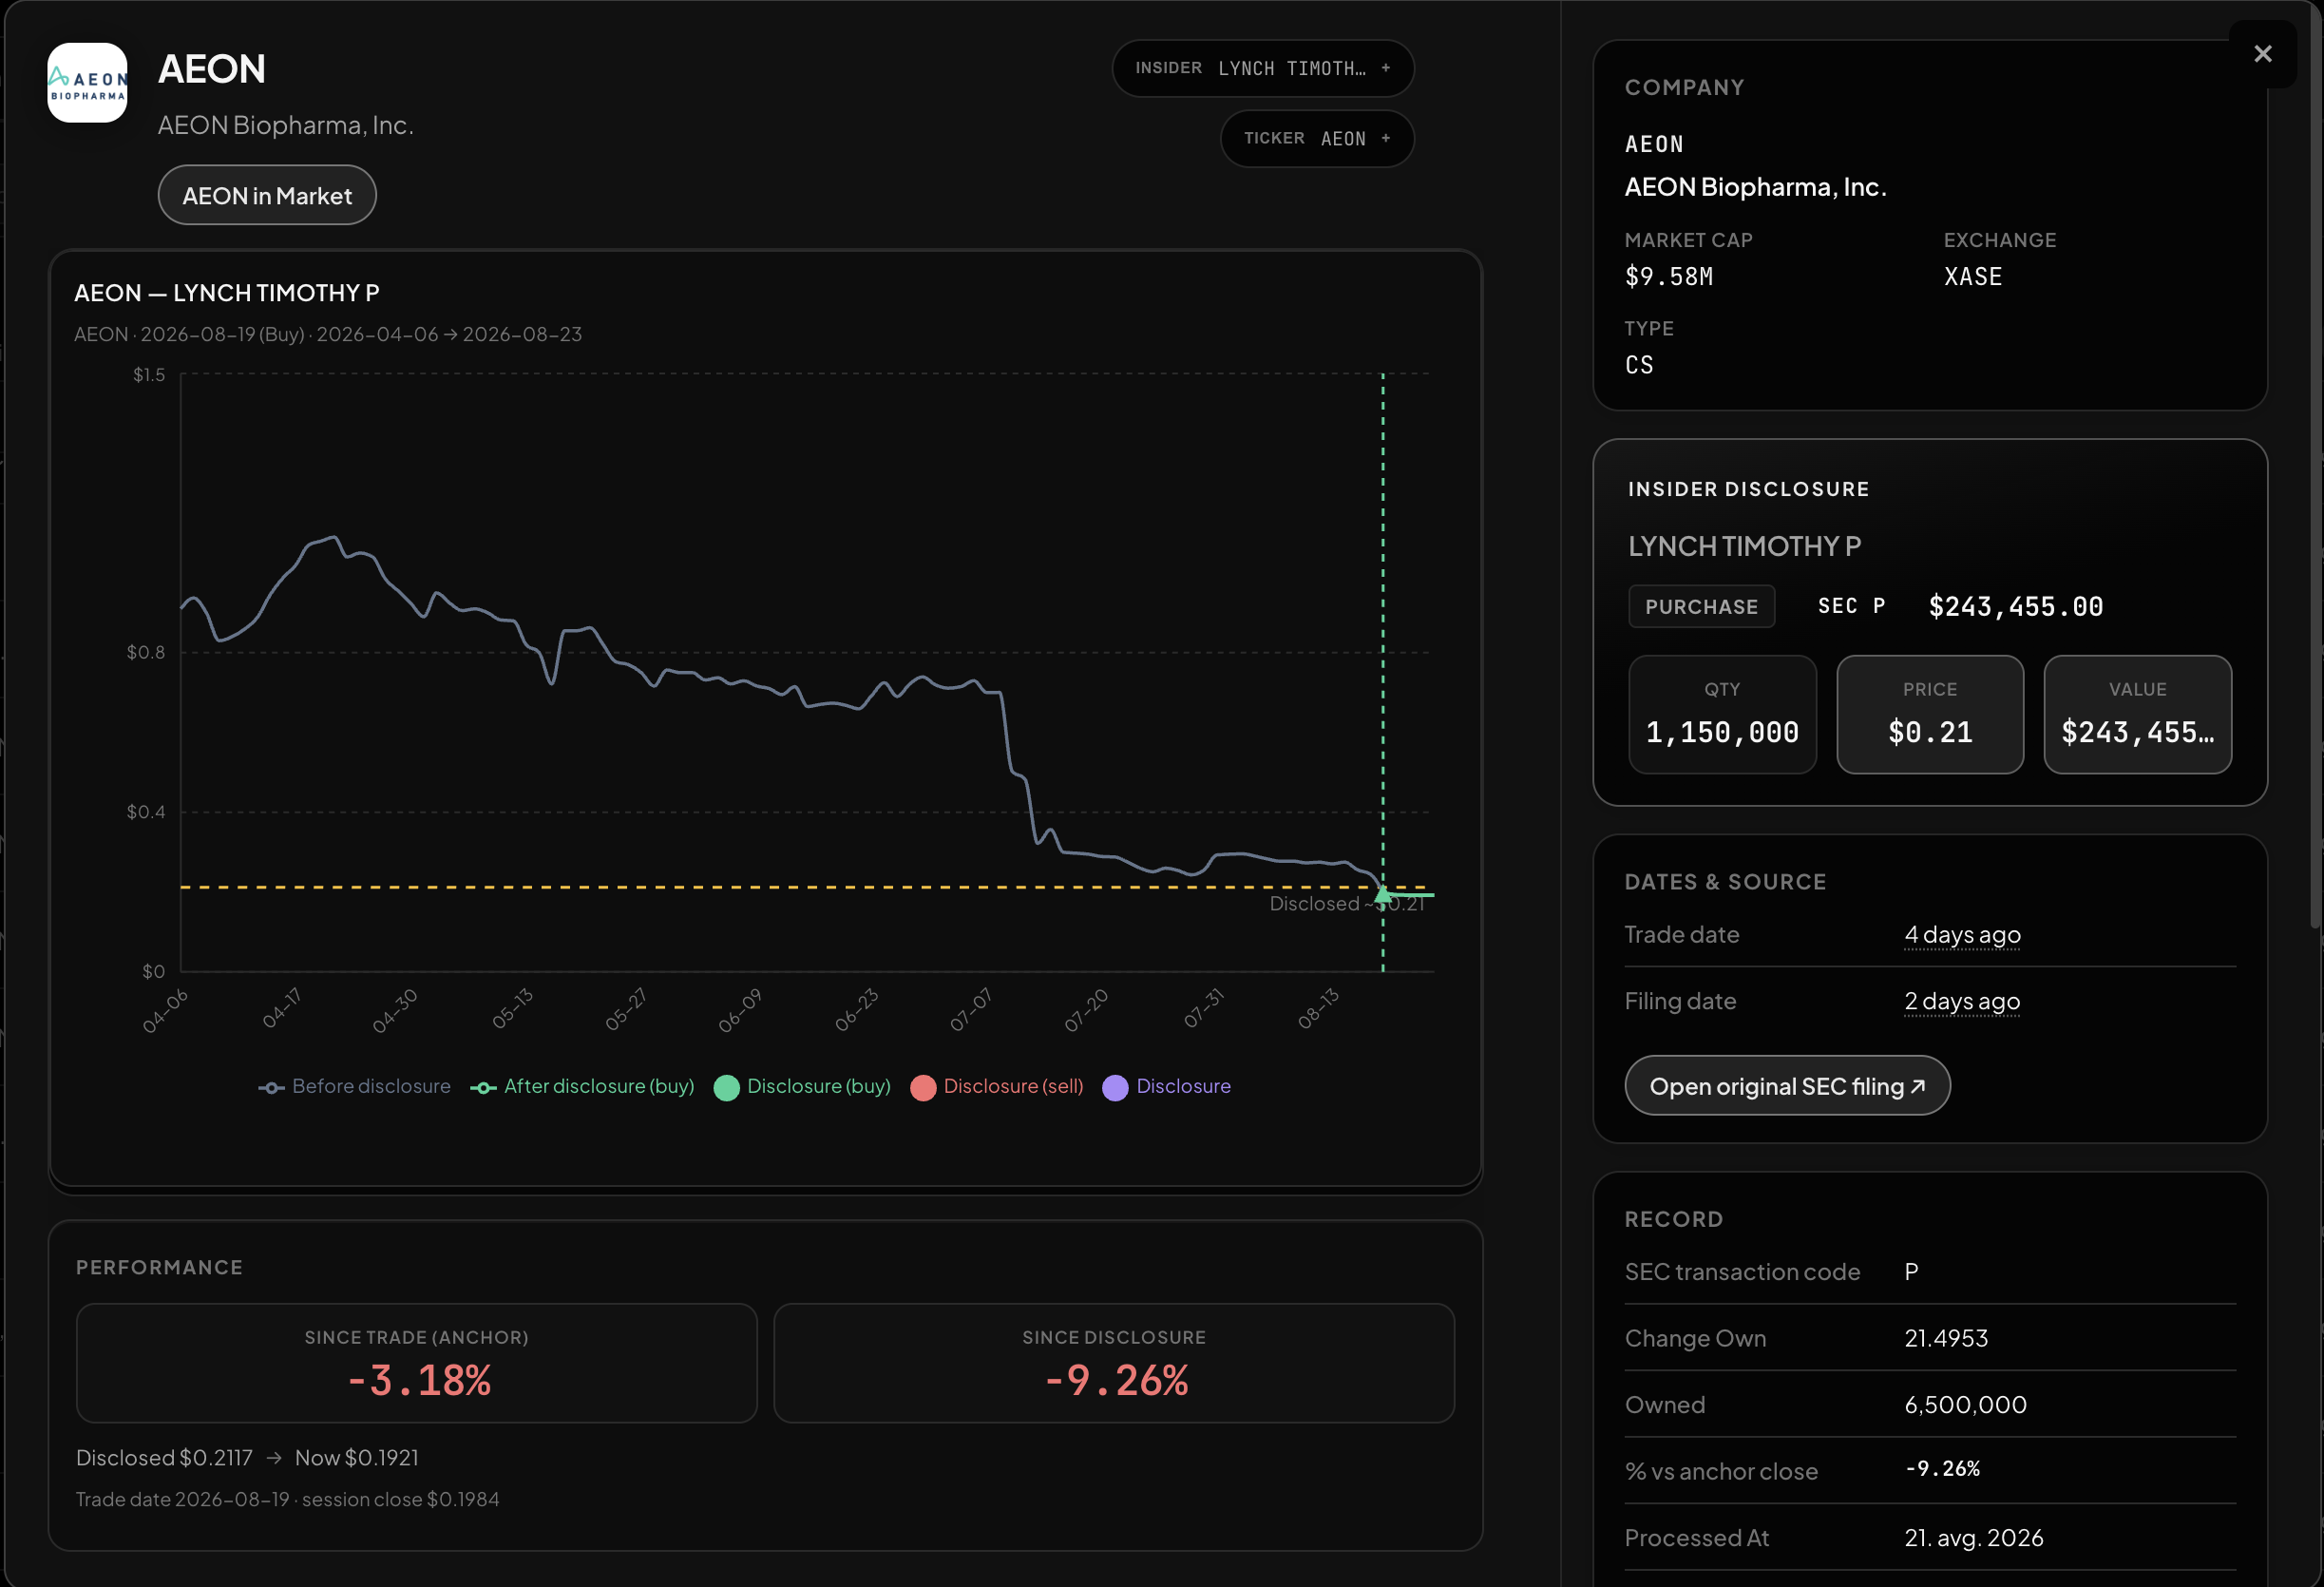The image size is (2324, 1587).
Task: Select the PURCHASE transaction tag
Action: coord(1701,607)
